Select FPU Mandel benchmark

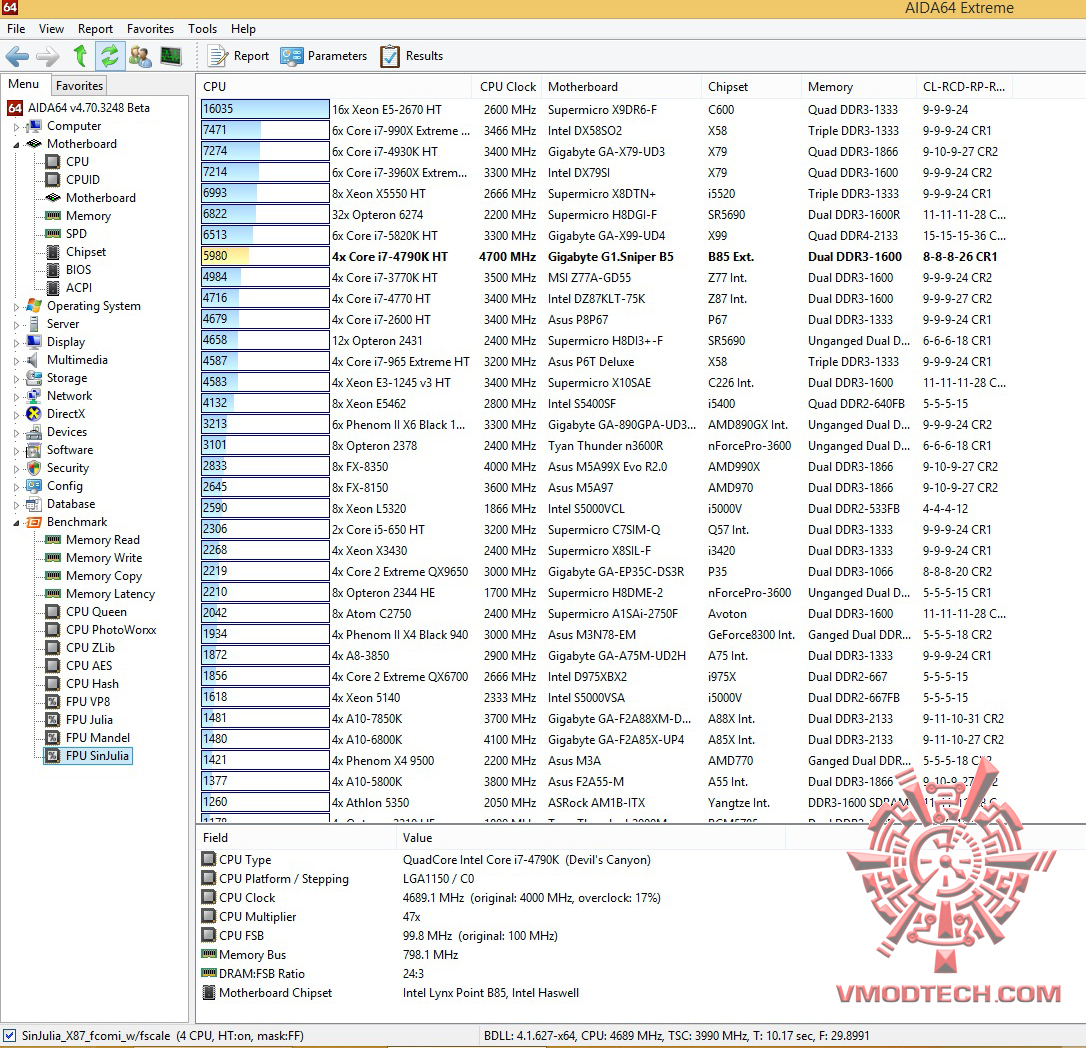98,738
